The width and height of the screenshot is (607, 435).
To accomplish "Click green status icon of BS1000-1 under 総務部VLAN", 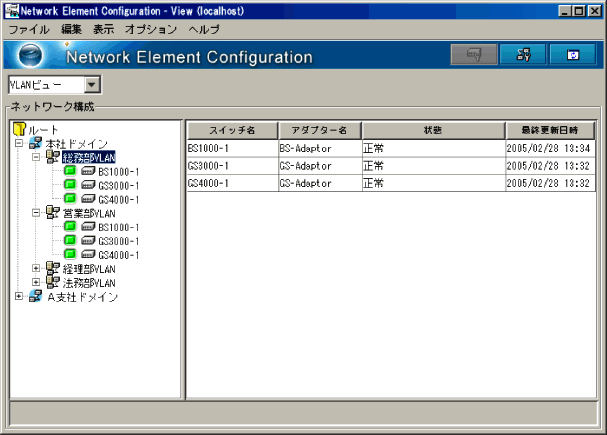I will (x=70, y=172).
